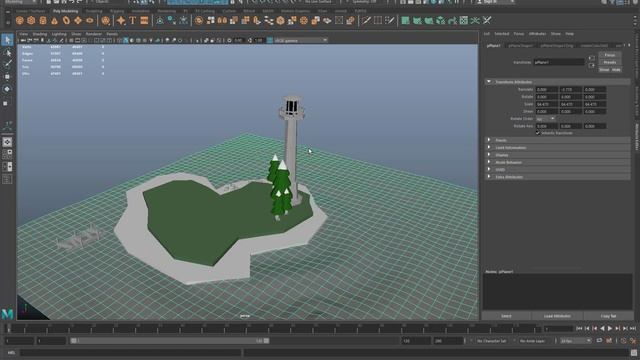Click the current frame marker on timeline
This screenshot has height=360, width=640.
coord(9,329)
